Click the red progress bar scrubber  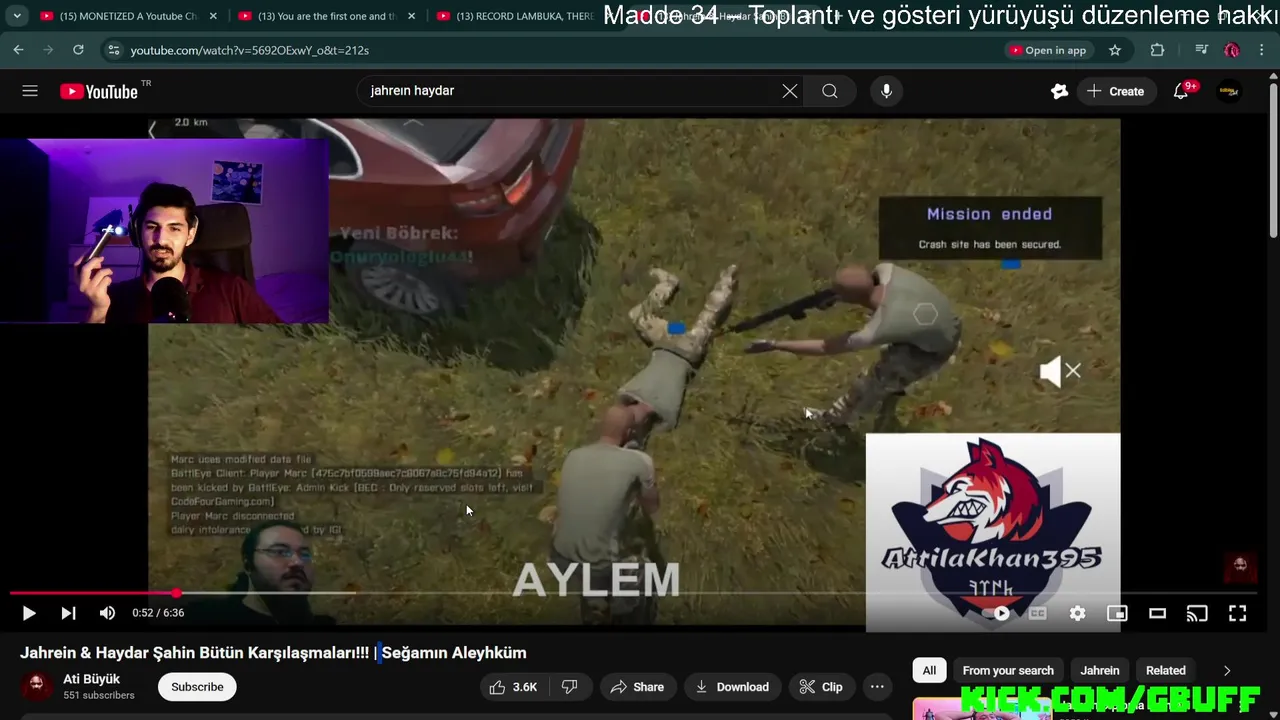(177, 593)
